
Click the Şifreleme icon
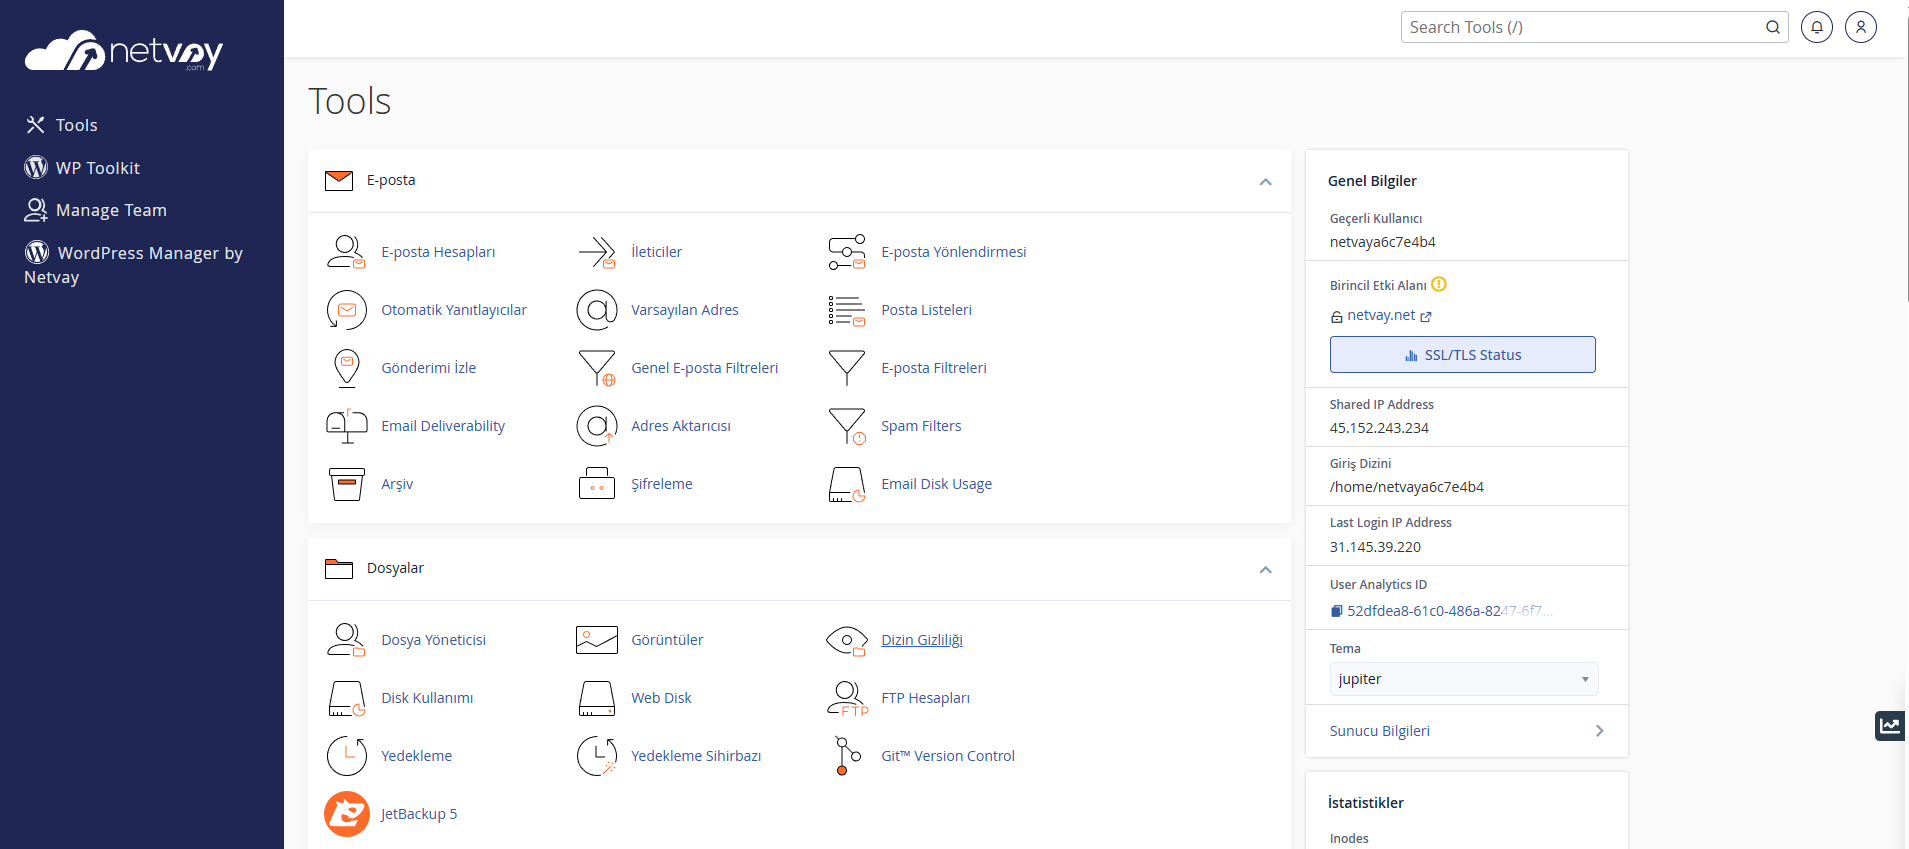pyautogui.click(x=597, y=484)
